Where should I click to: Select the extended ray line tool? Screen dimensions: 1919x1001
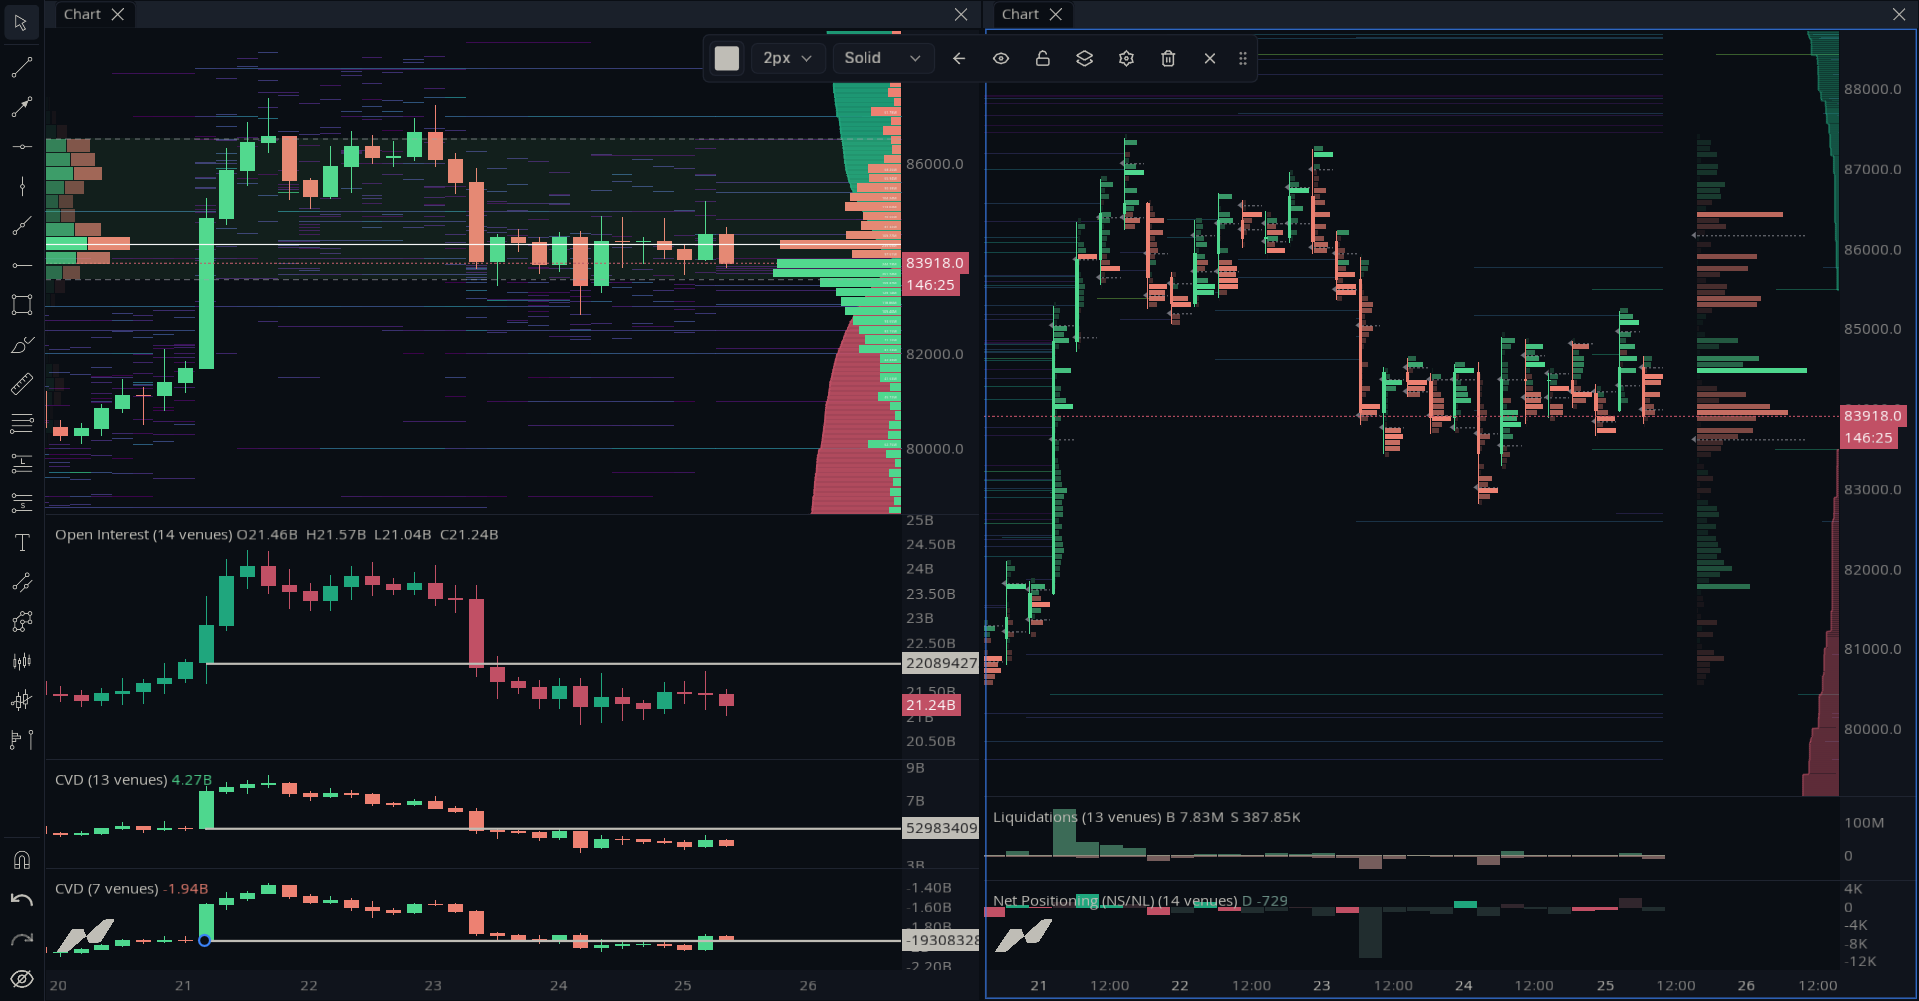click(21, 226)
